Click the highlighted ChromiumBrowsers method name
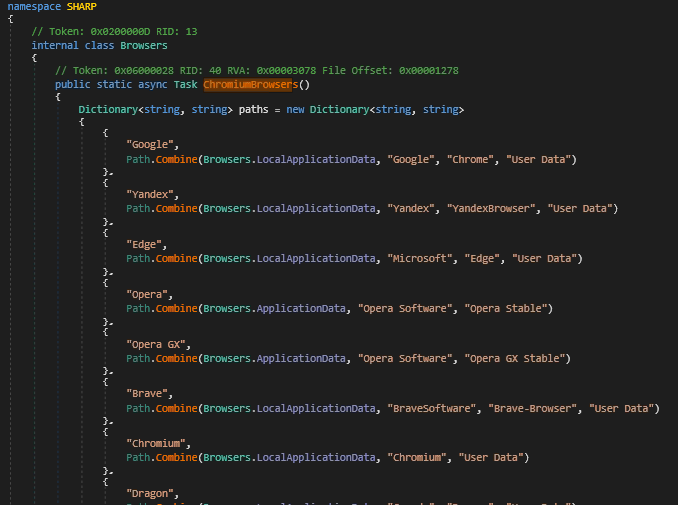This screenshot has width=678, height=505. (x=251, y=84)
